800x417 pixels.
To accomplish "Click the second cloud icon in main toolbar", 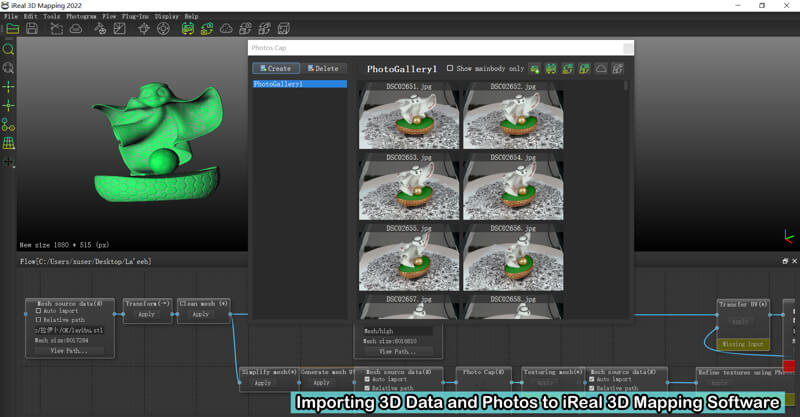I will point(226,29).
